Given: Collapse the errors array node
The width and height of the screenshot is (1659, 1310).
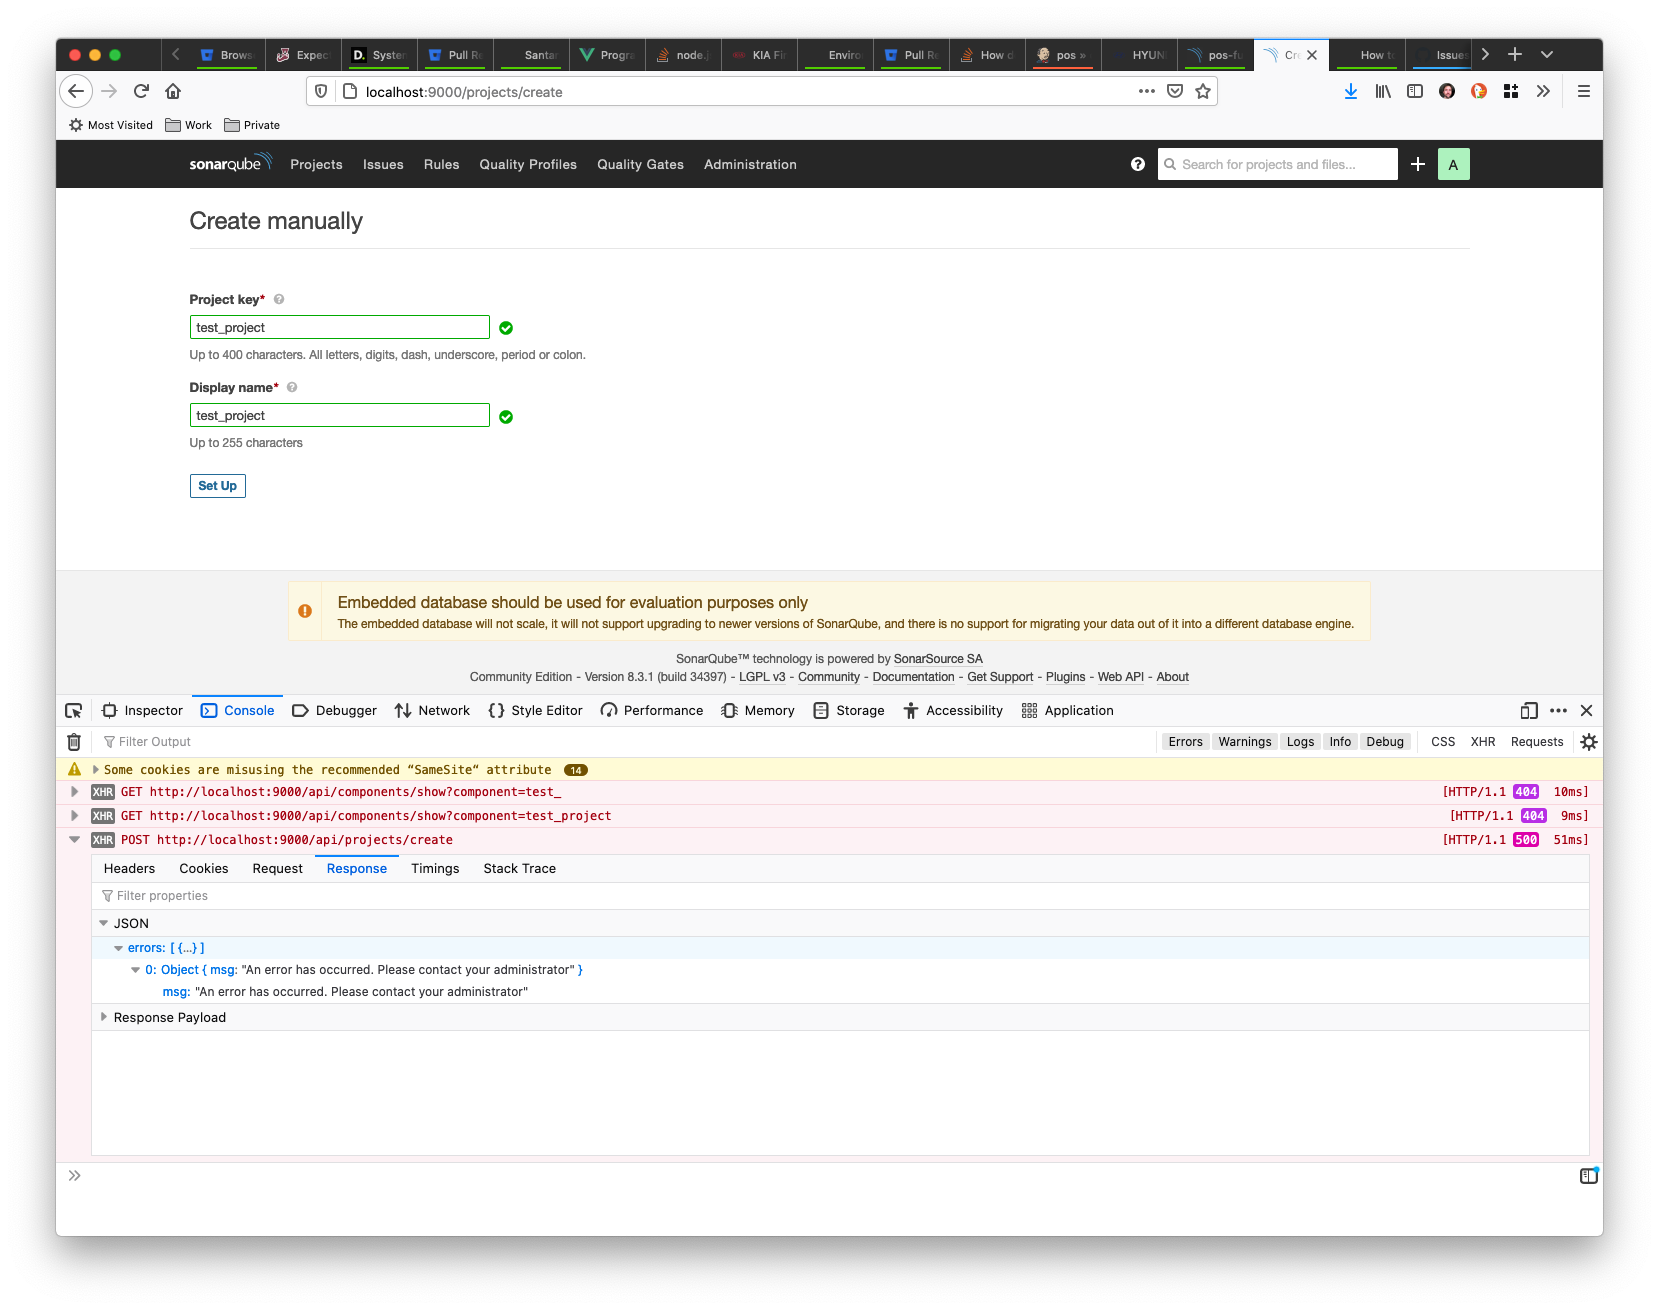Looking at the screenshot, I should pyautogui.click(x=119, y=948).
